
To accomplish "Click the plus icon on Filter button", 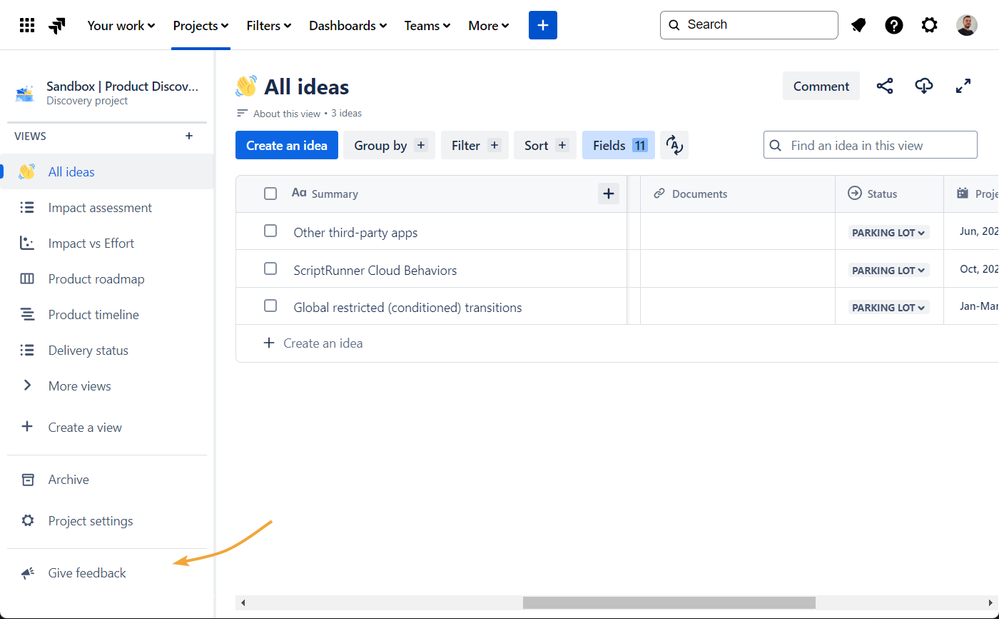I will (494, 145).
